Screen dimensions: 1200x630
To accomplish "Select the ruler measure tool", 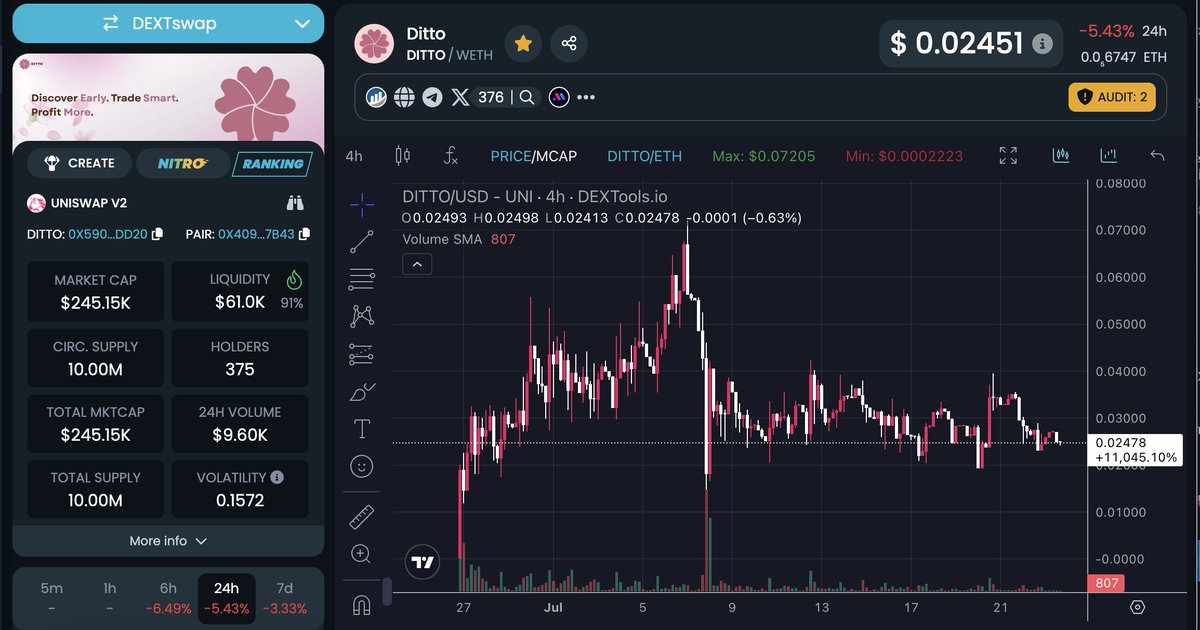I will click(x=362, y=517).
